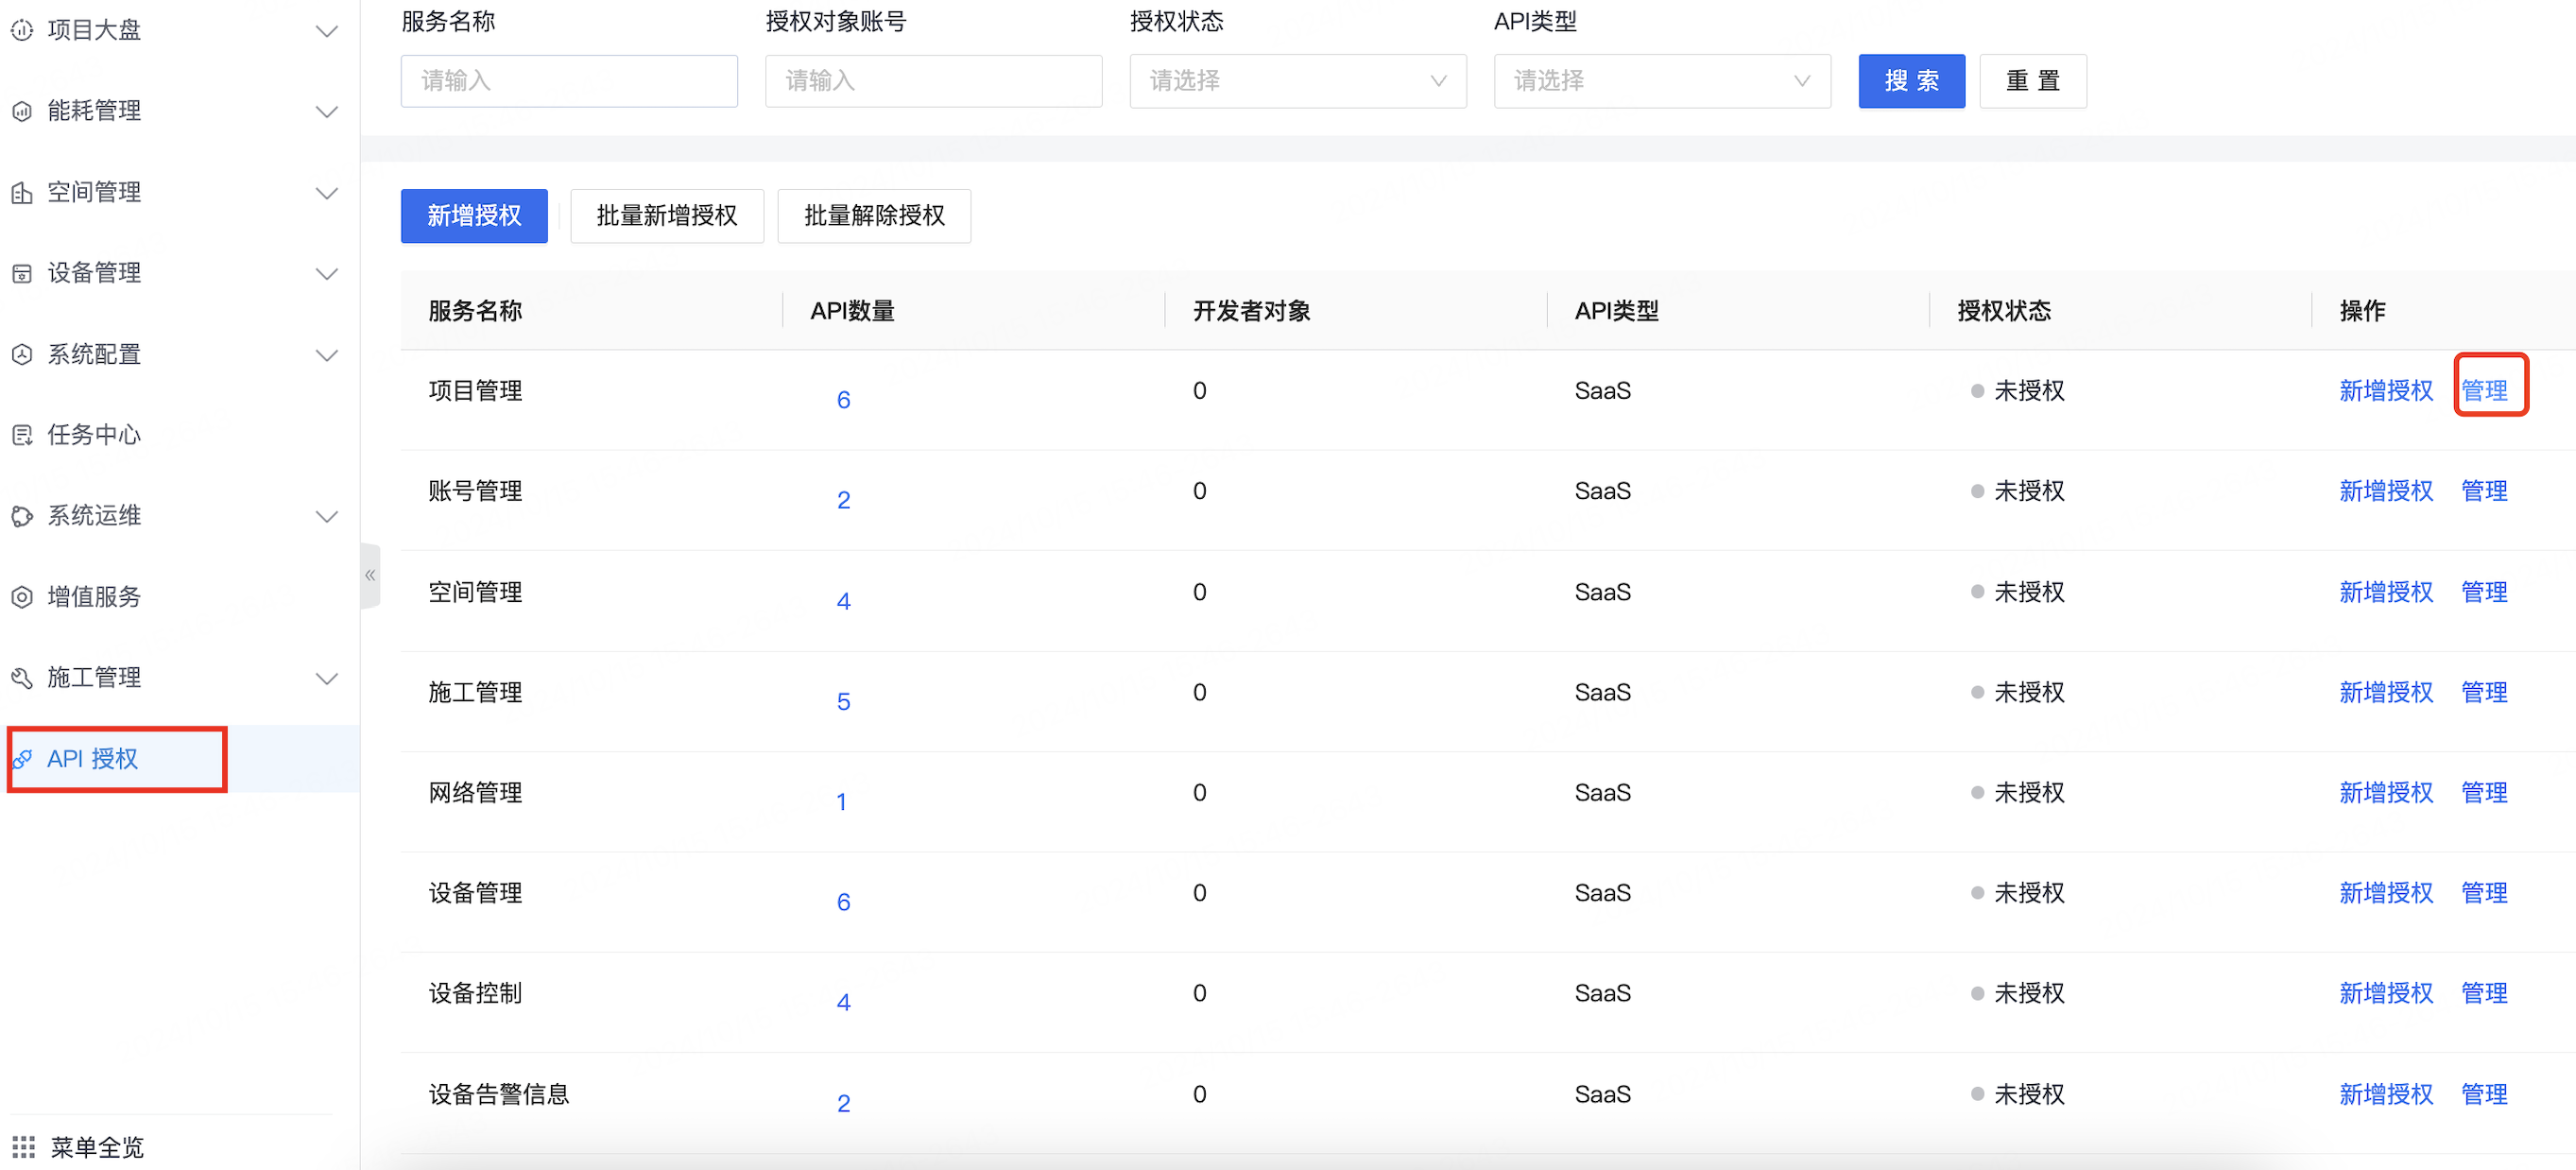Image resolution: width=2576 pixels, height=1170 pixels.
Task: Click the 任务中心 task list icon
Action: click(22, 435)
